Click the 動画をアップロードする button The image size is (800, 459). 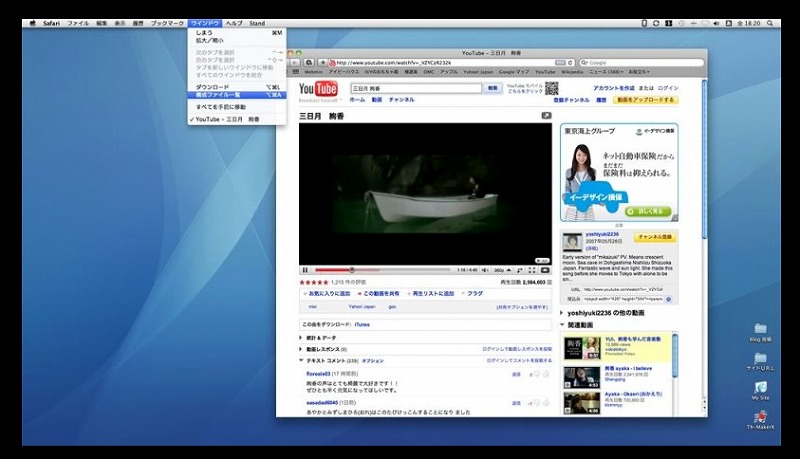[647, 100]
